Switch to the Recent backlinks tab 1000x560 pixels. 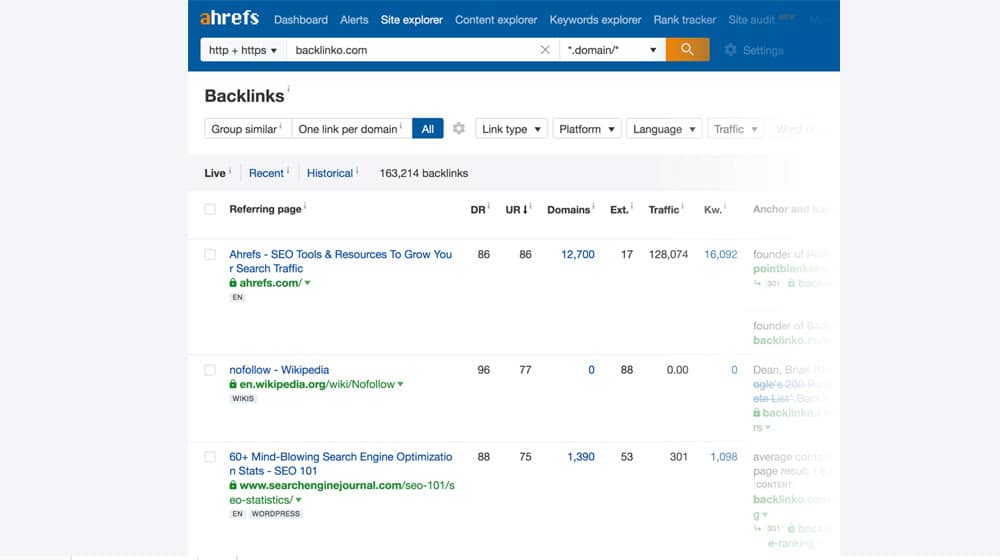pos(266,173)
